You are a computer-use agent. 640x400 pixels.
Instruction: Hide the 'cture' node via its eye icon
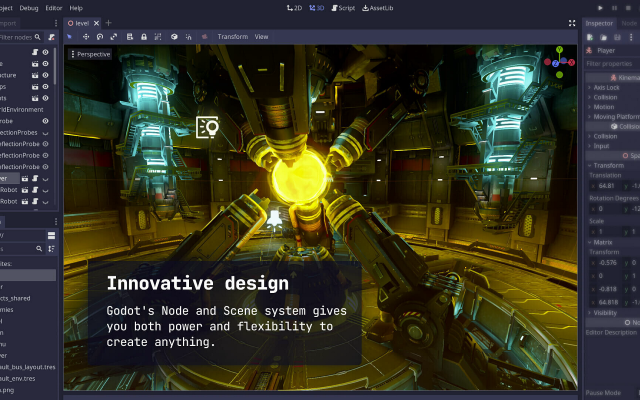coord(45,75)
